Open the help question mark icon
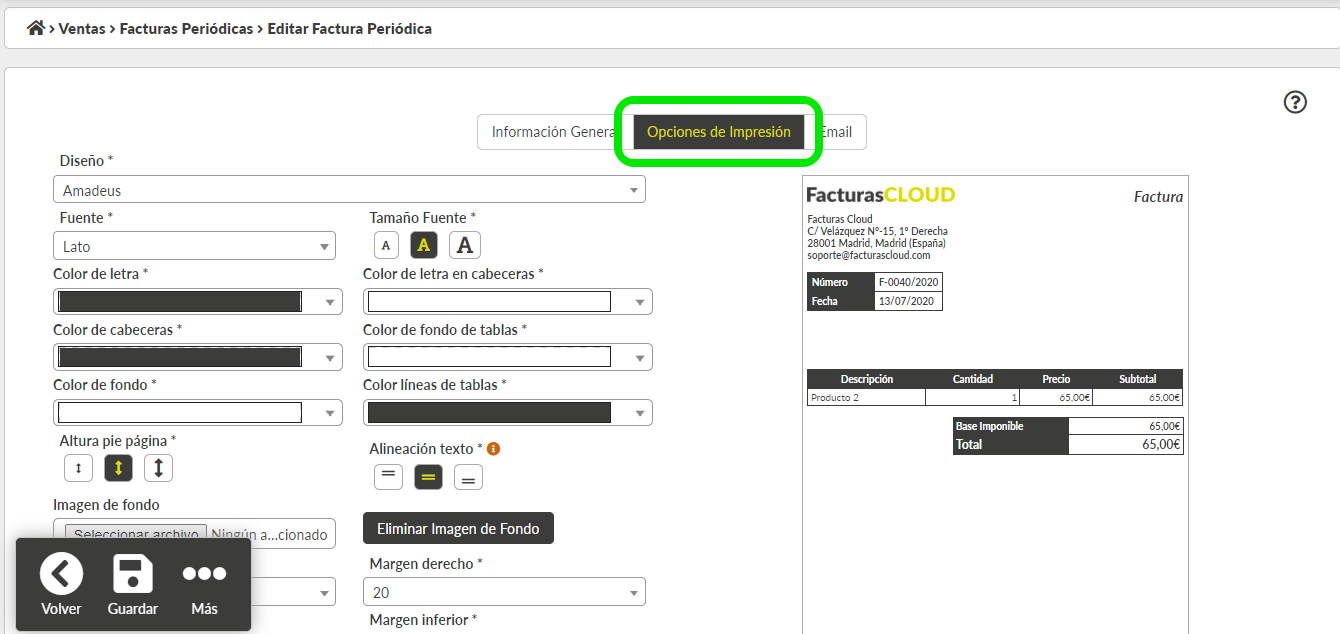The width and height of the screenshot is (1340, 634). 1295,102
